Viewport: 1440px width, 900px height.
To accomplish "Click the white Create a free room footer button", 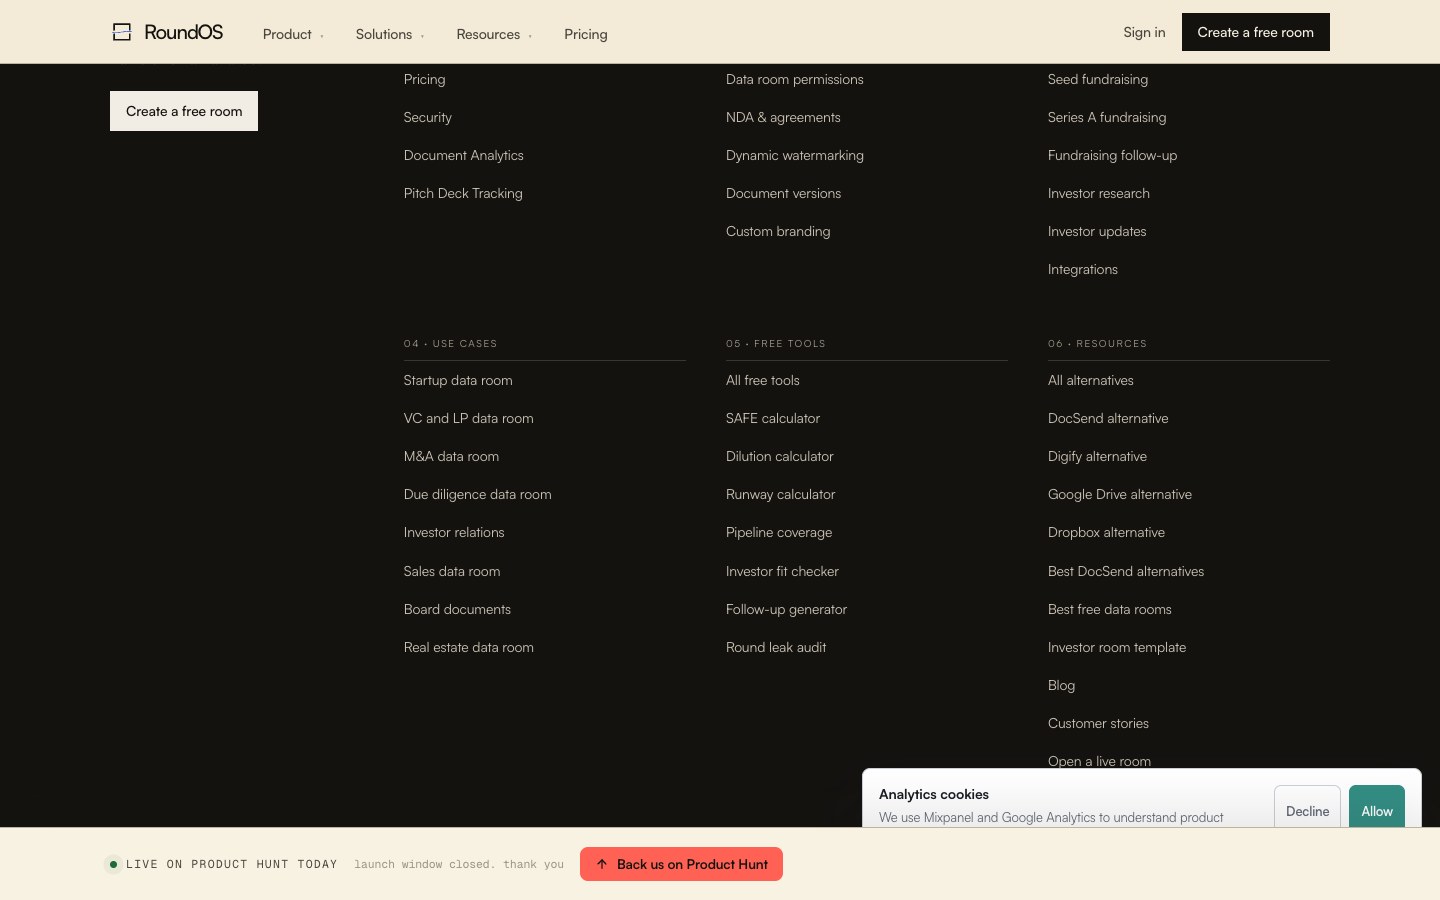I will pyautogui.click(x=184, y=111).
